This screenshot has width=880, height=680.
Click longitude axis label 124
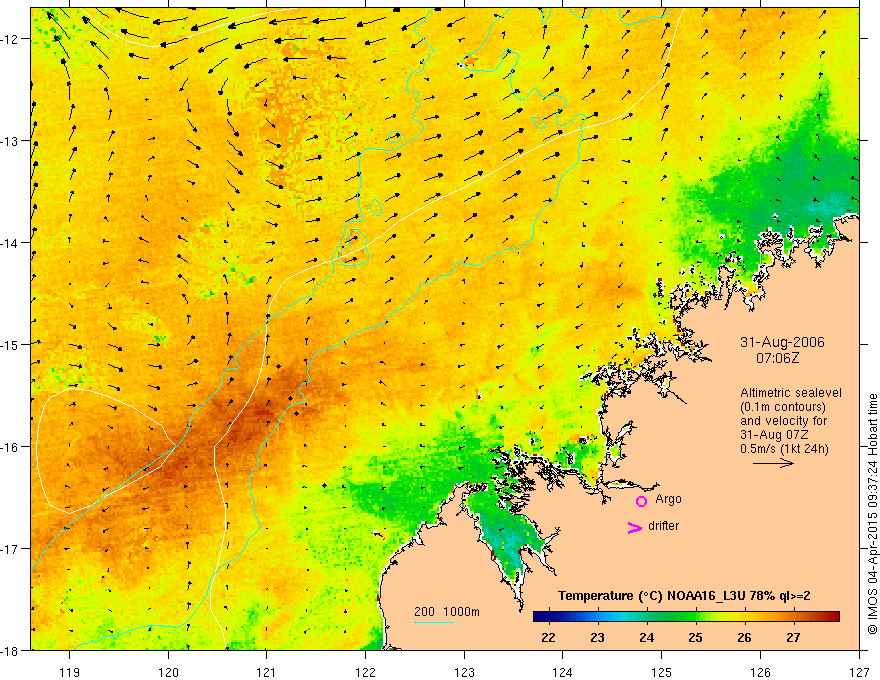563,672
